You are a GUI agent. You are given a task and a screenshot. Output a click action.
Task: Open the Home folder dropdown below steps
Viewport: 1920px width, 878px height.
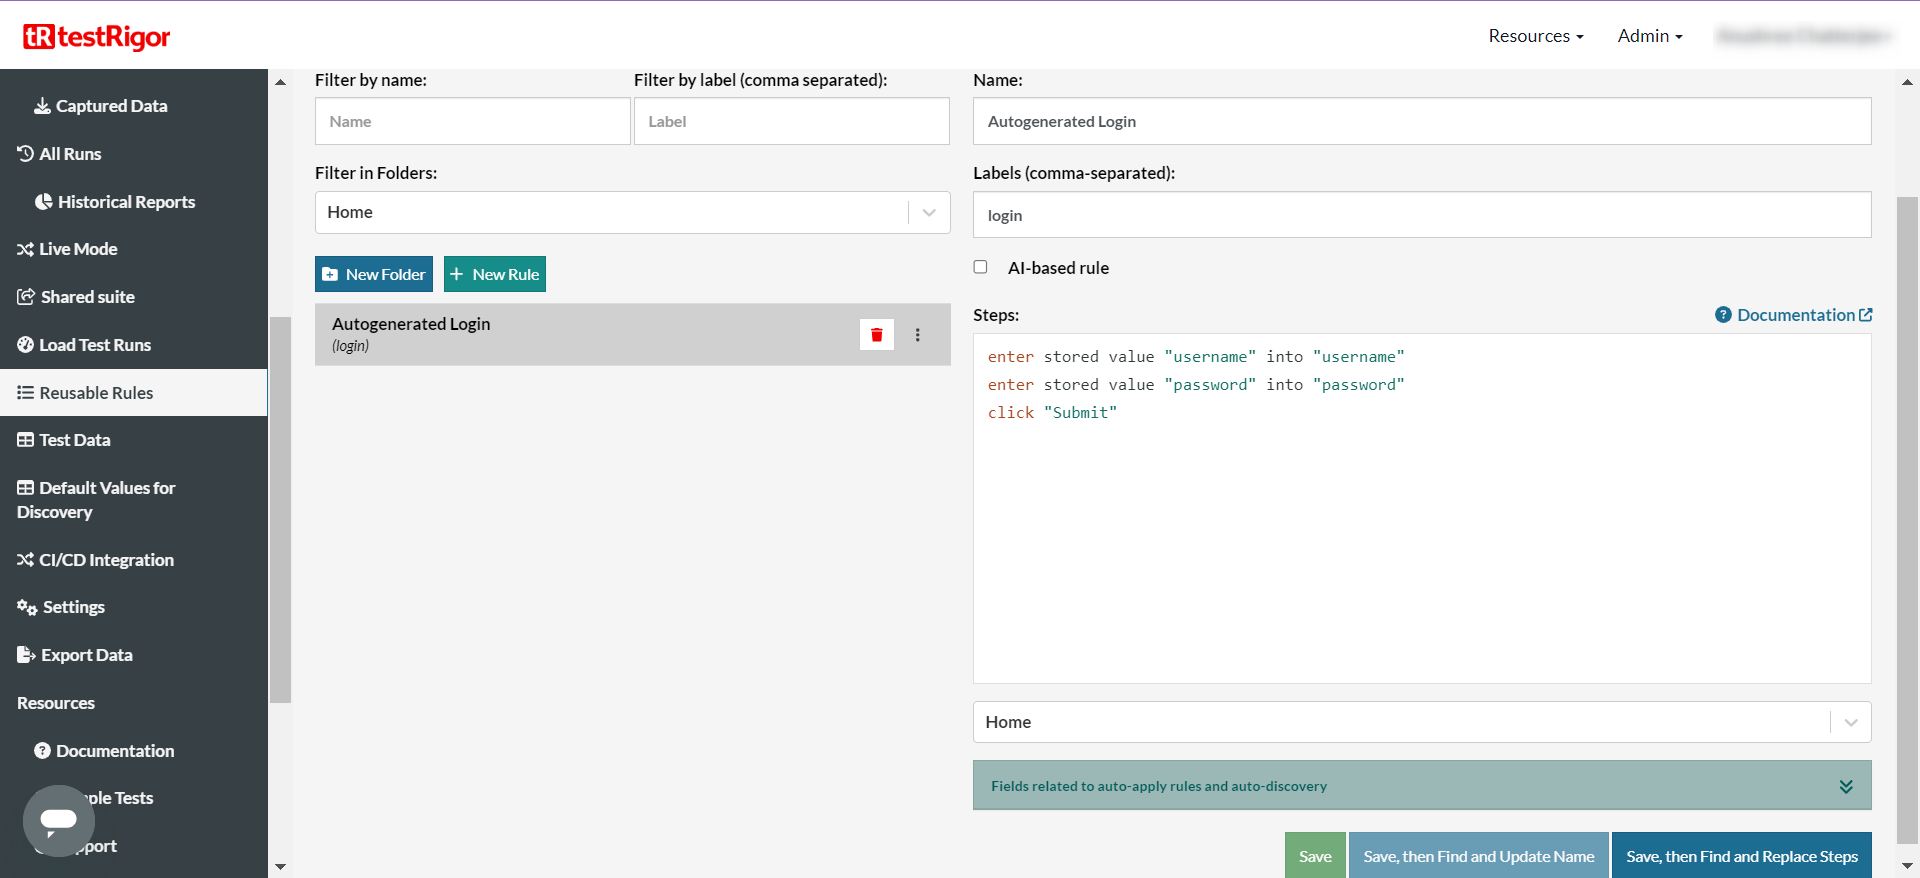tap(1850, 722)
